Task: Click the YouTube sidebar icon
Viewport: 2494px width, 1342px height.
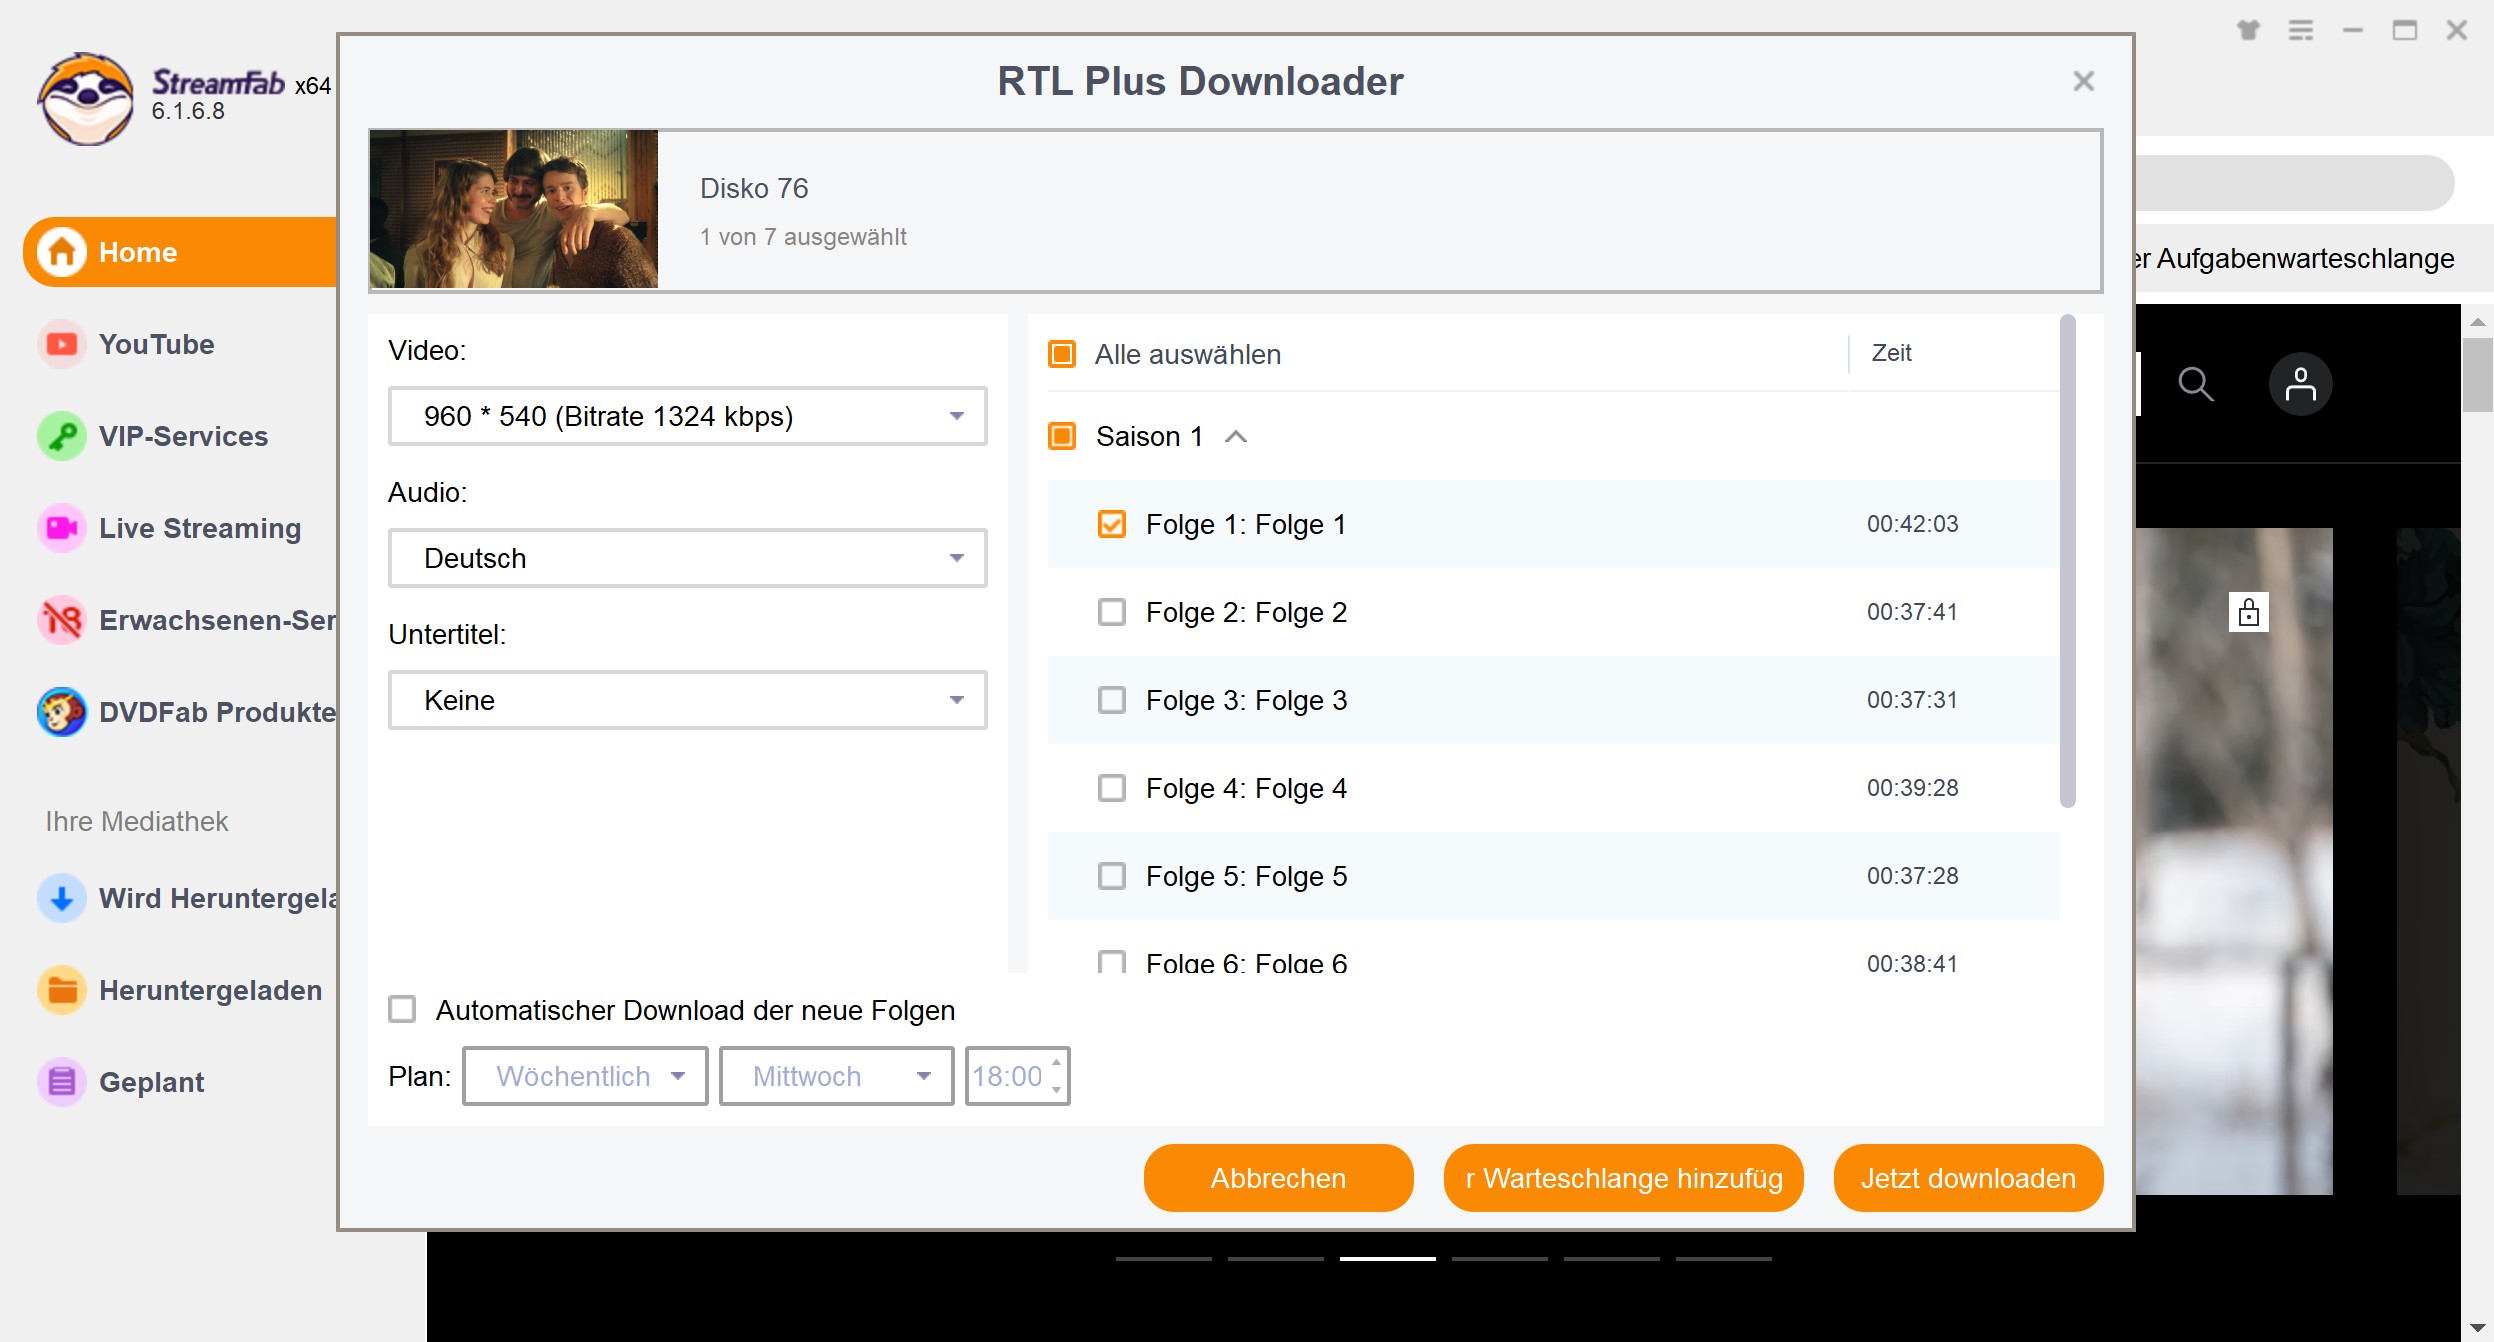Action: click(62, 344)
